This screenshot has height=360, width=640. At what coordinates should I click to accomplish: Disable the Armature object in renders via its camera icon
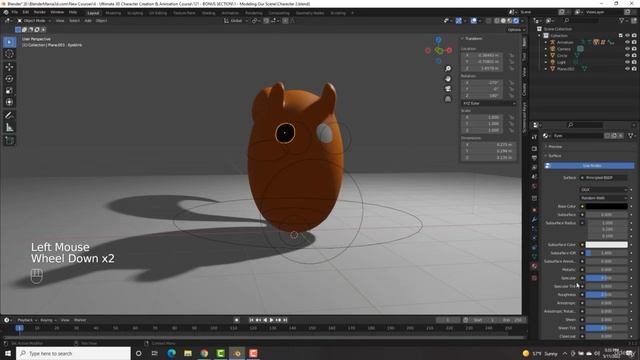[634, 42]
